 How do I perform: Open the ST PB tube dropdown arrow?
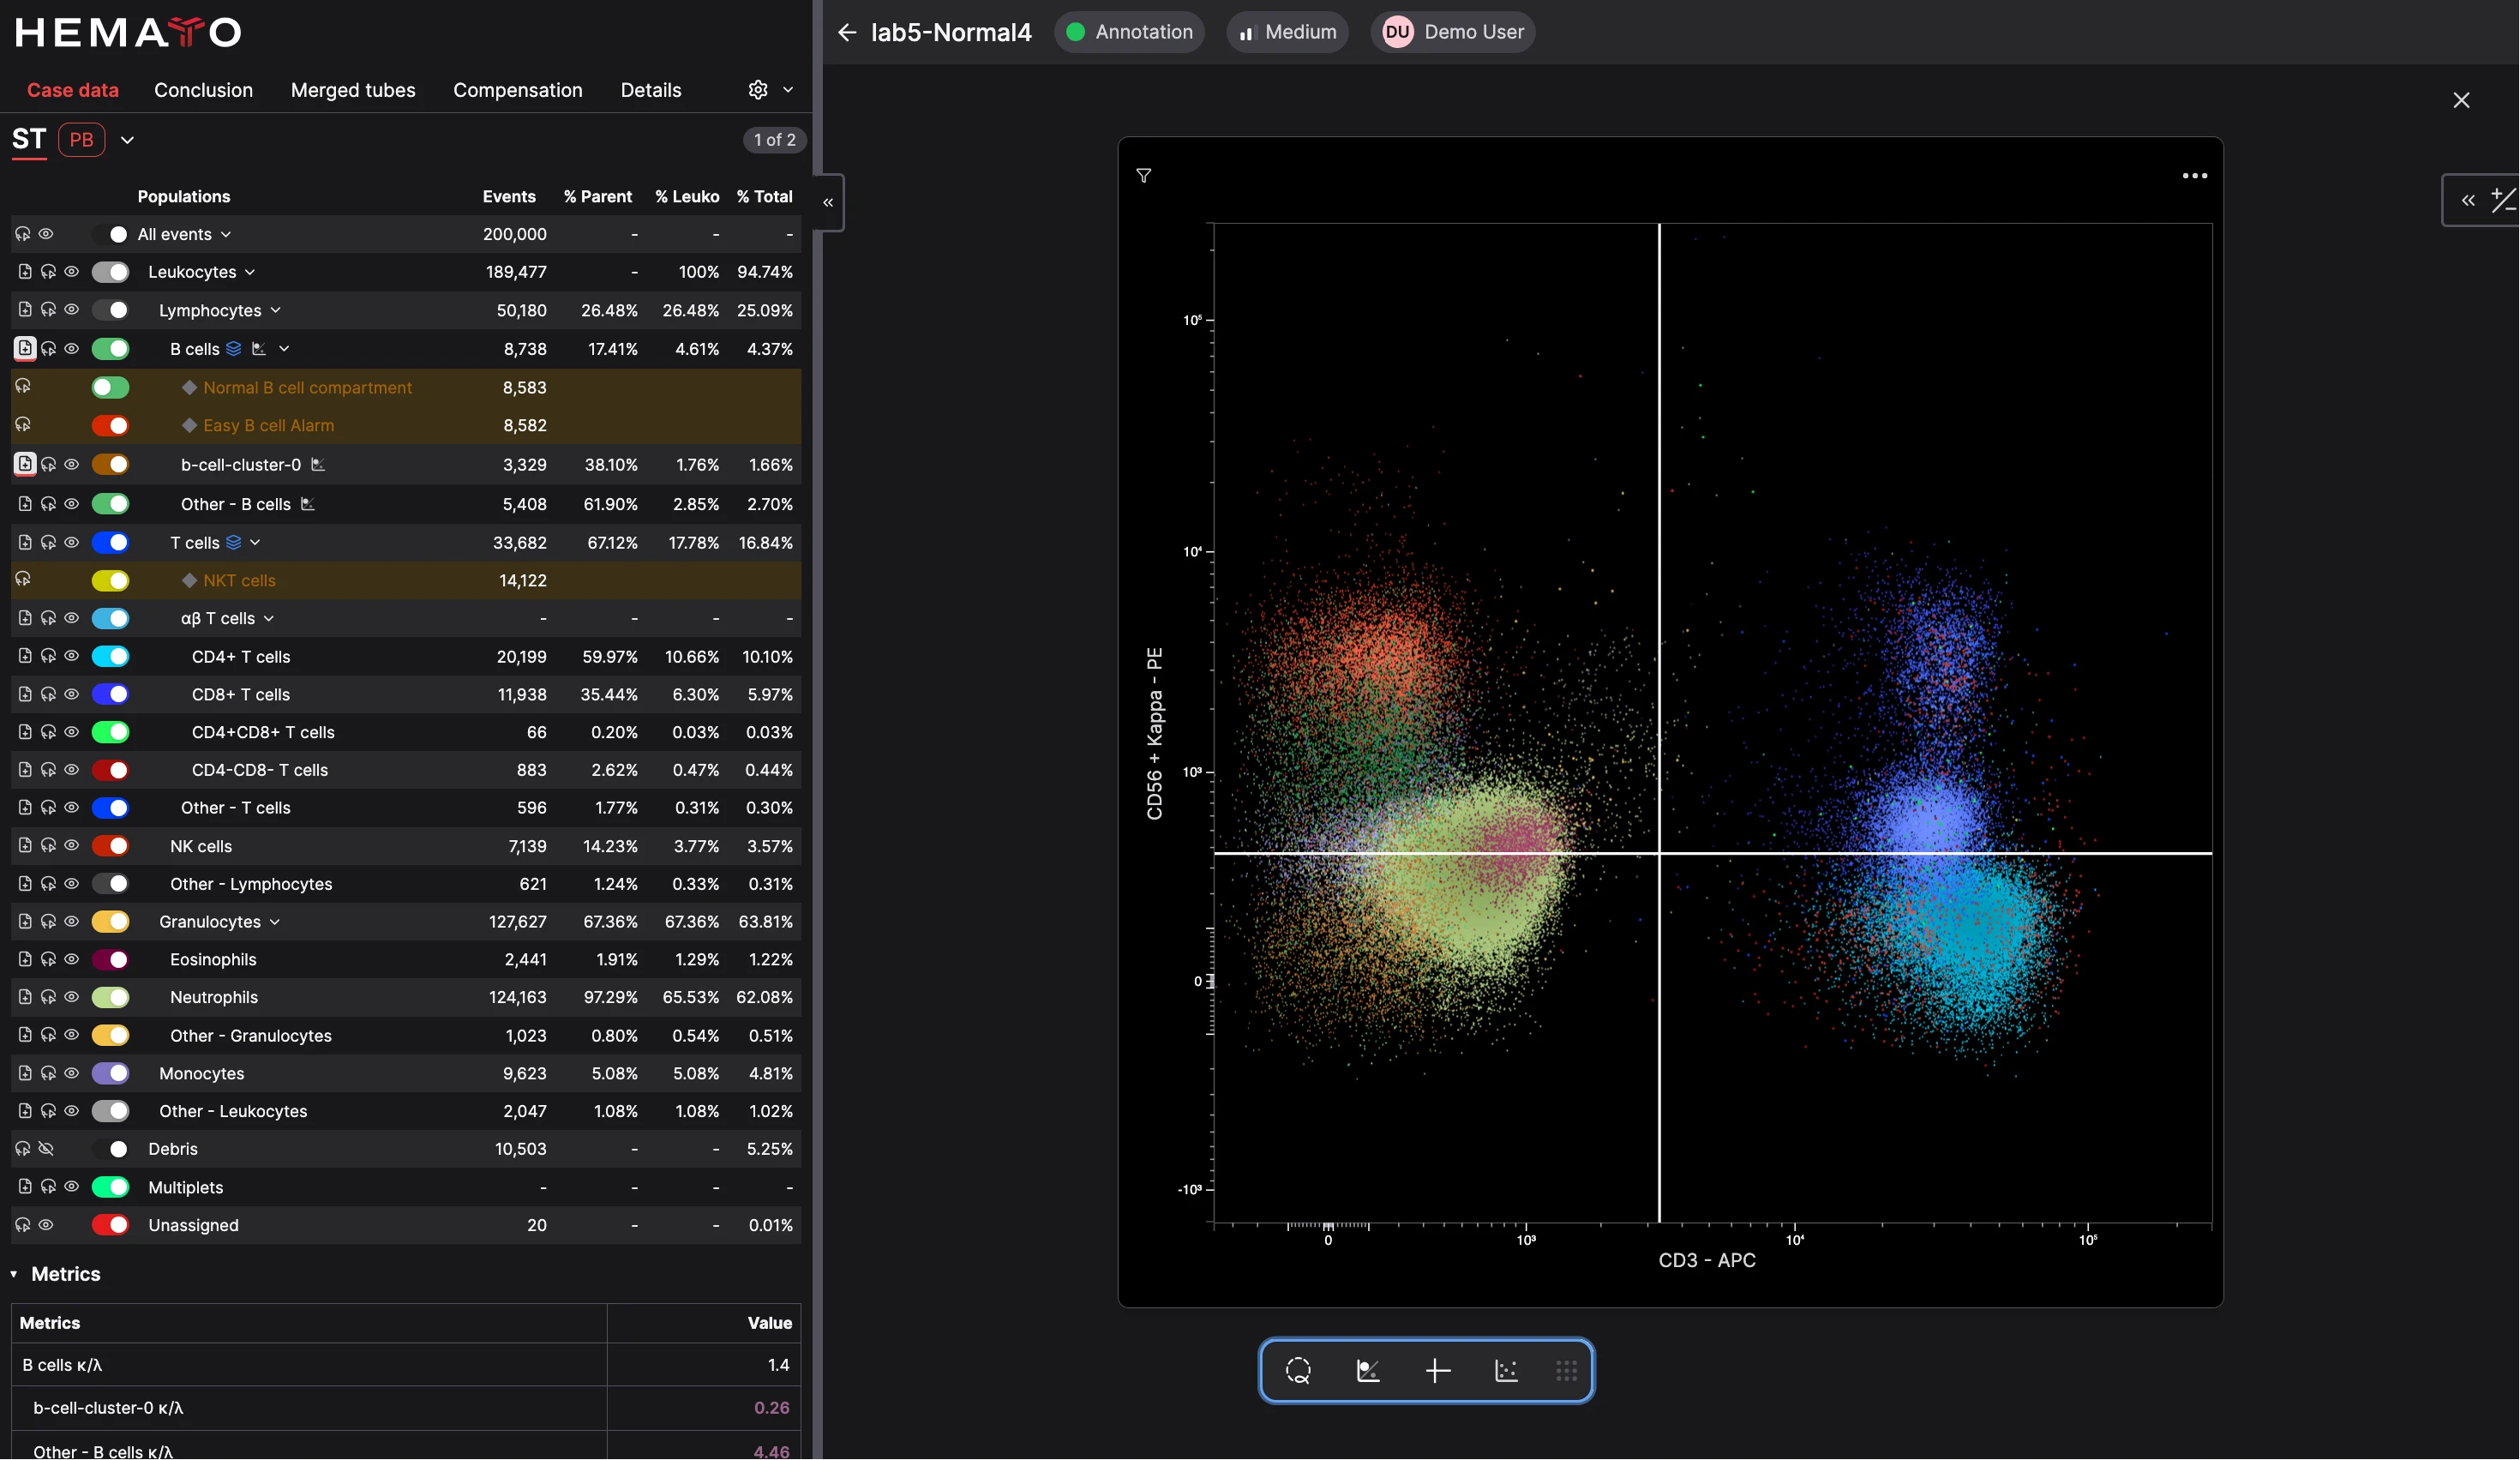point(127,140)
